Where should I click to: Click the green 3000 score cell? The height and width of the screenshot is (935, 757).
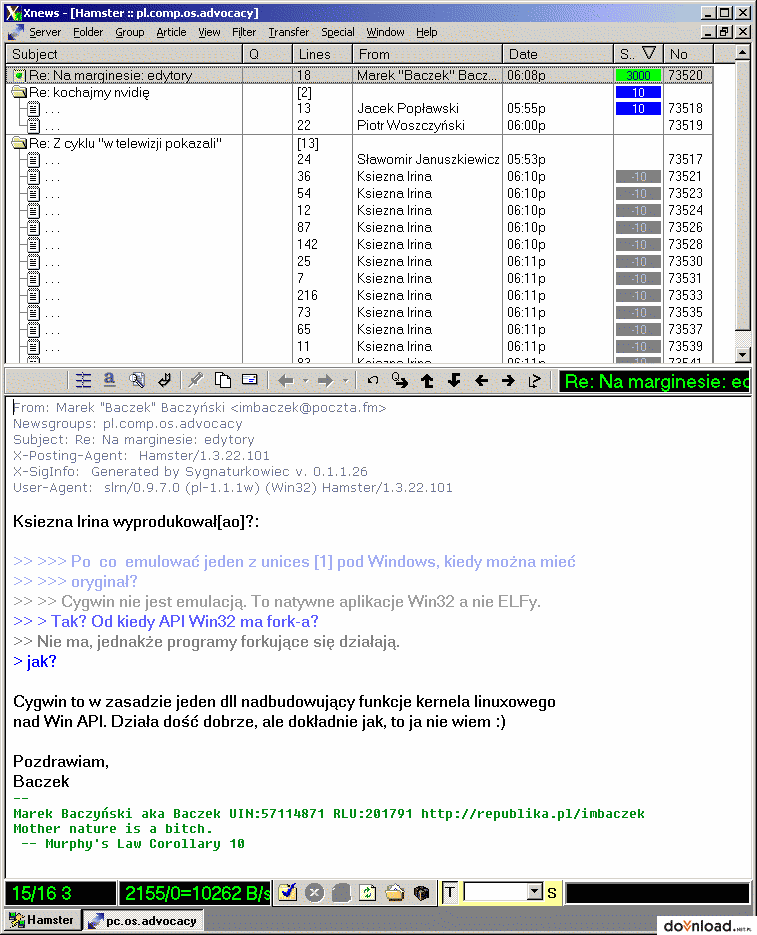coord(638,75)
